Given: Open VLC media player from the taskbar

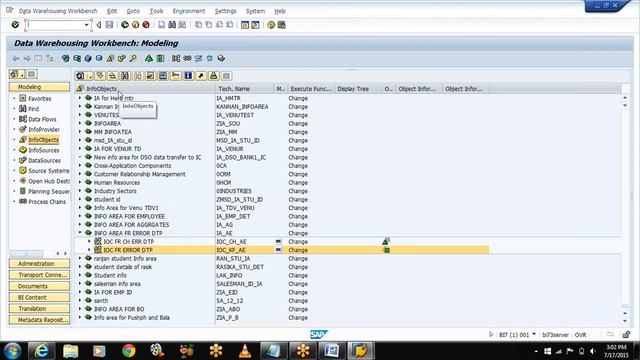Looking at the screenshot, I should click(245, 351).
